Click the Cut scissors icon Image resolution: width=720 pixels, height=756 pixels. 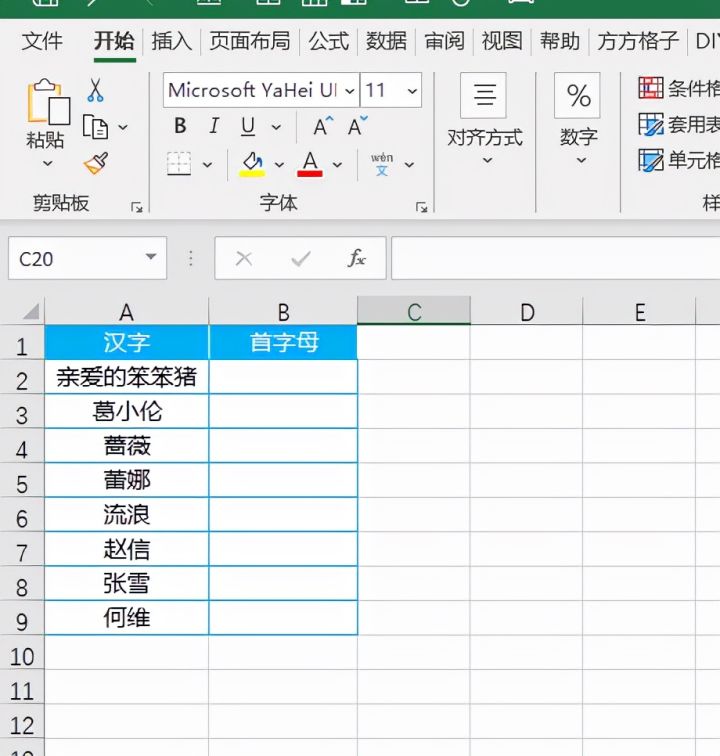95,90
